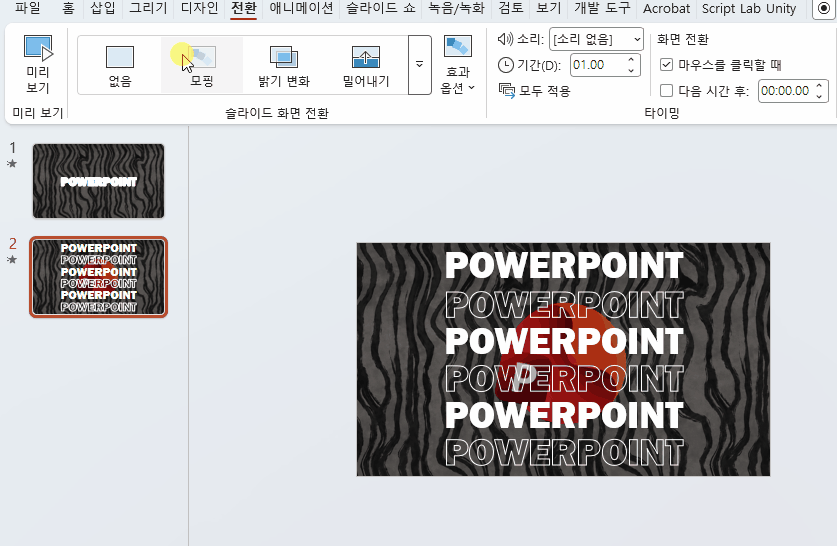
Task: Click the first solid POWERPOINT text on slide
Action: click(564, 265)
